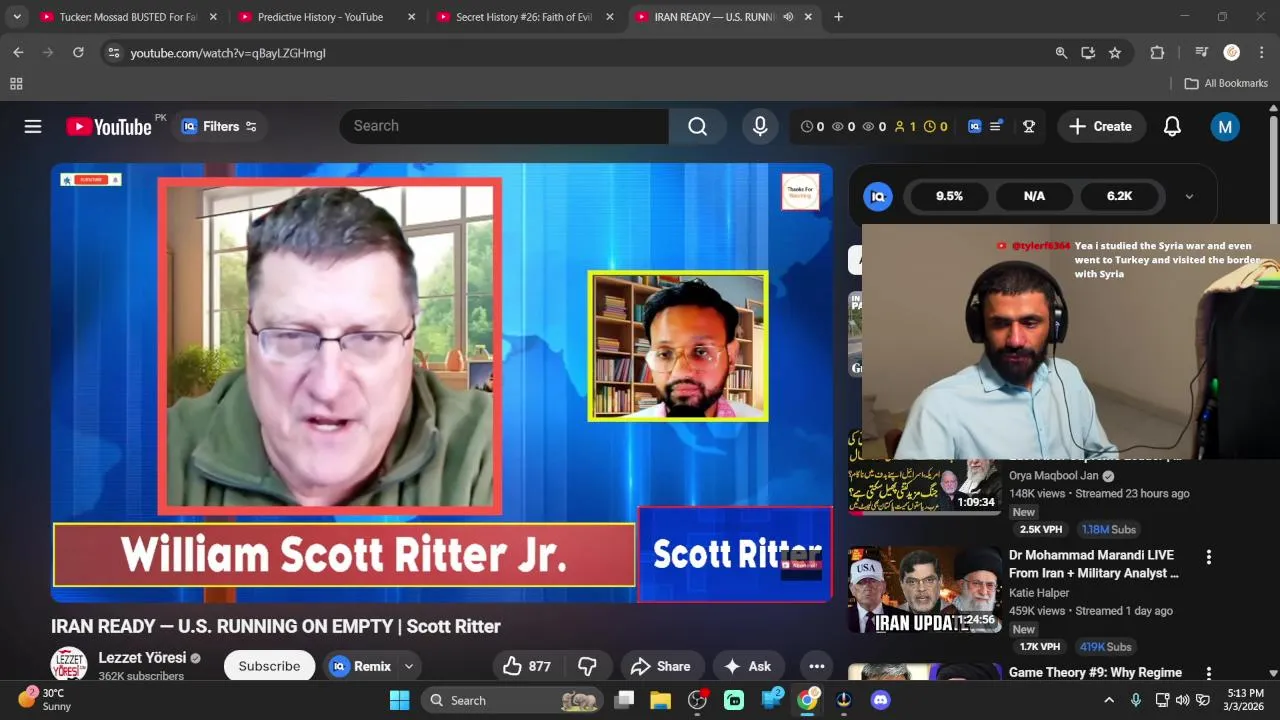The image size is (1280, 720).
Task: Click the yellow clock counter in header
Action: pos(935,126)
